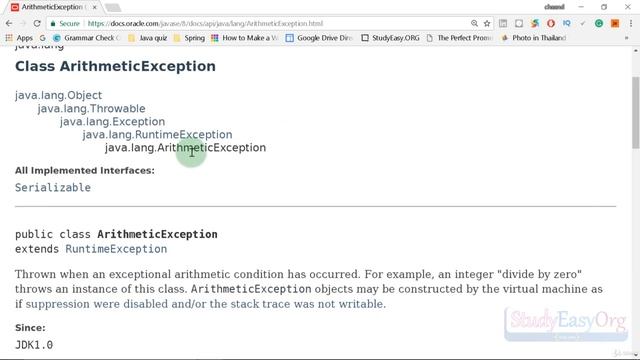This screenshot has width=640, height=360.
Task: Open the Spring bookmark folder
Action: [x=189, y=38]
